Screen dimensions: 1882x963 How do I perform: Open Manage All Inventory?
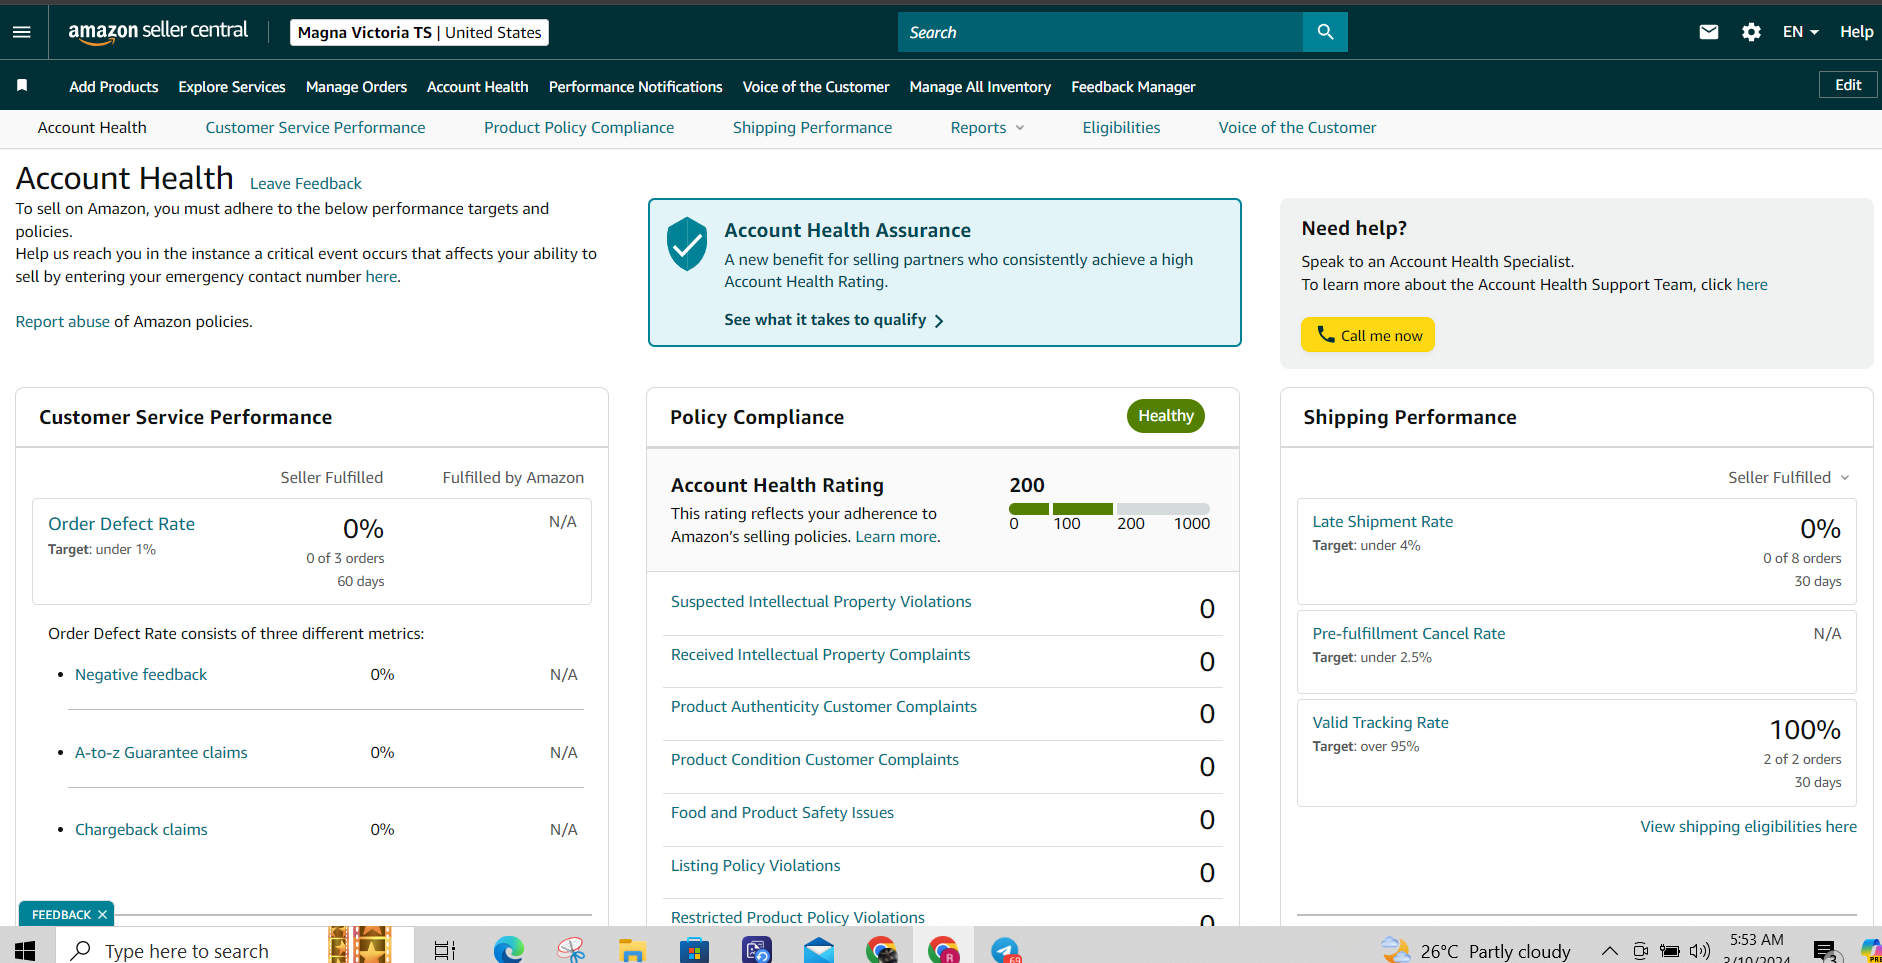(x=980, y=87)
